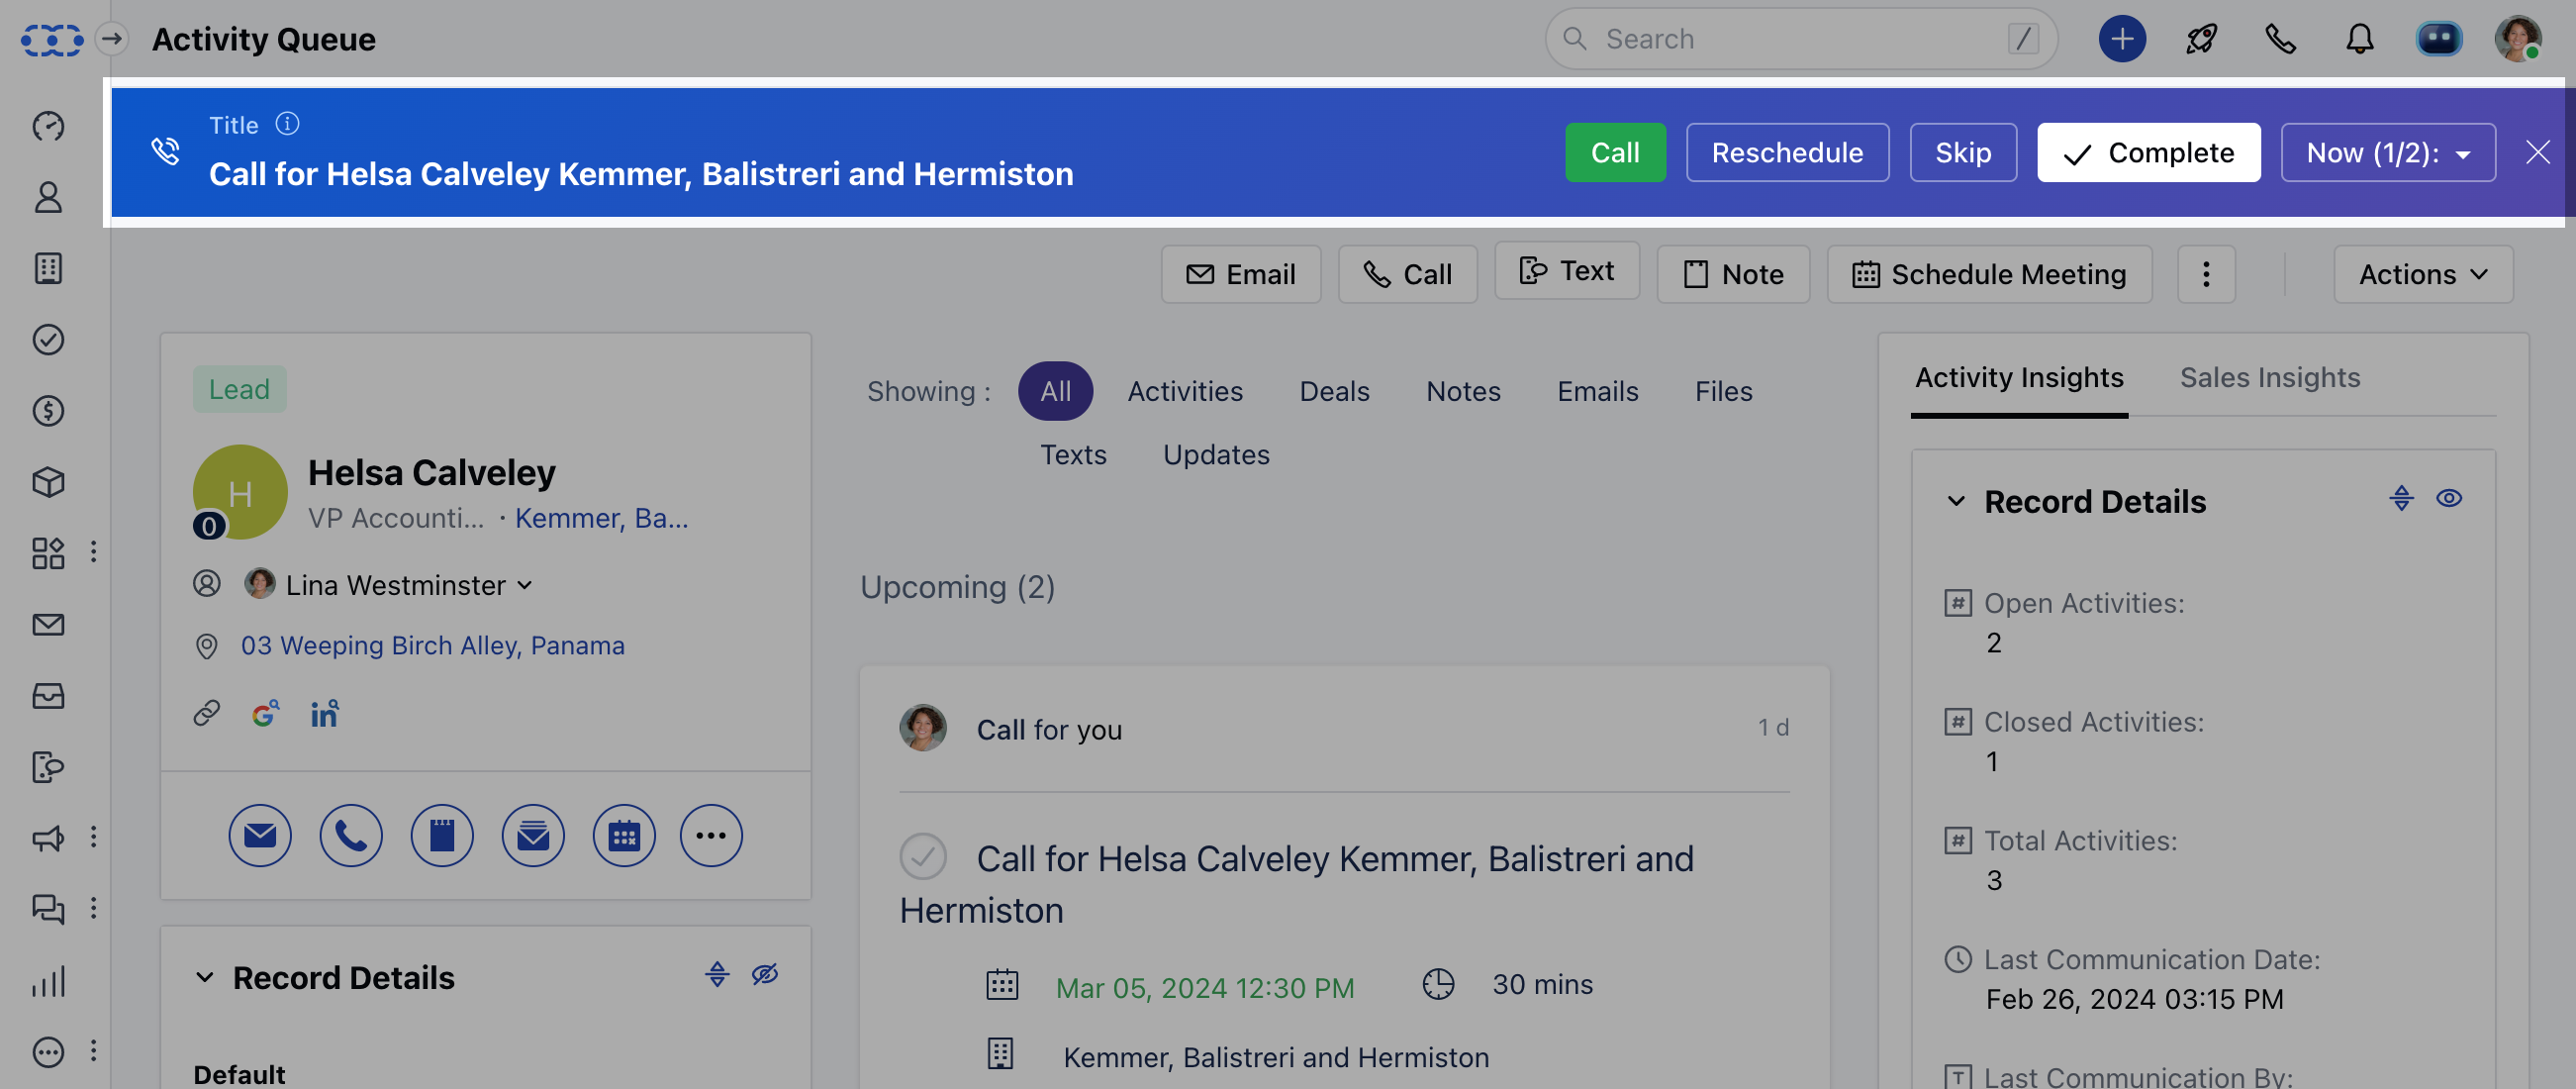Open the text messages icon in sidebar
2576x1089 pixels.
point(48,767)
